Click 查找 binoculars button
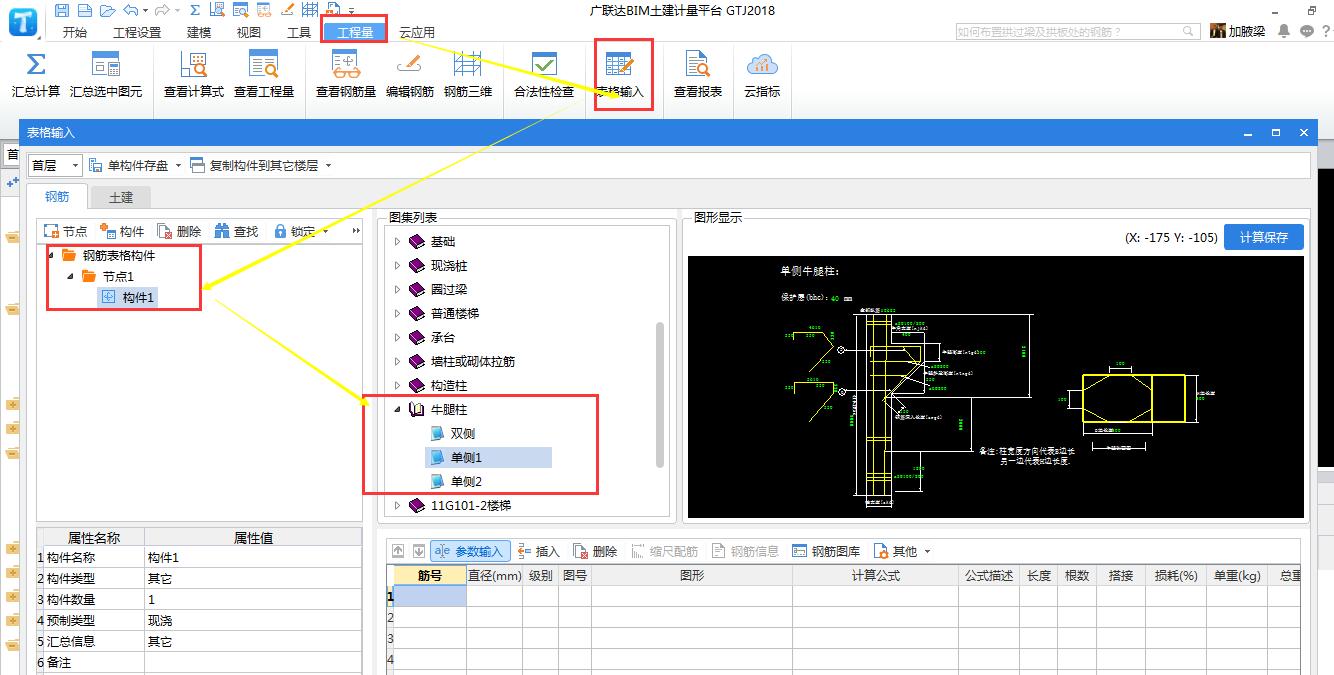 tap(236, 231)
